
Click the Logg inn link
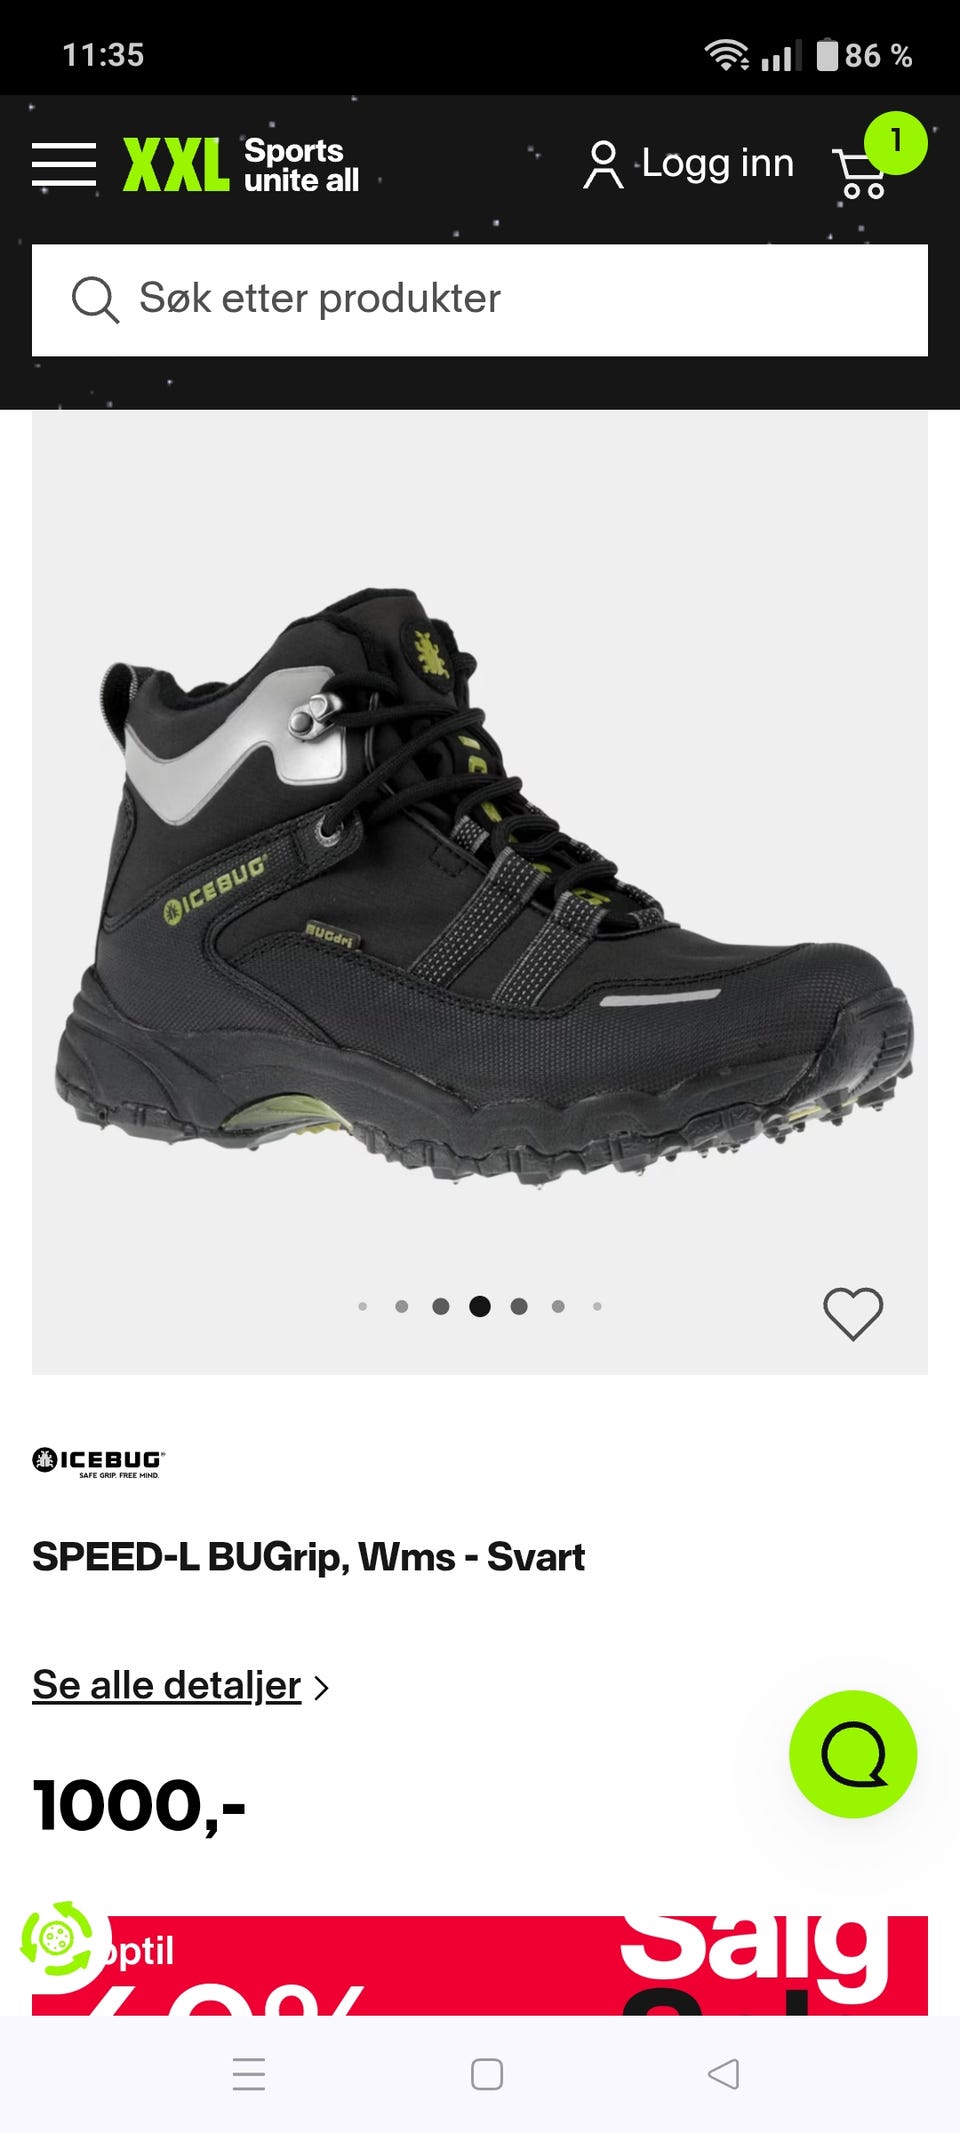click(717, 163)
